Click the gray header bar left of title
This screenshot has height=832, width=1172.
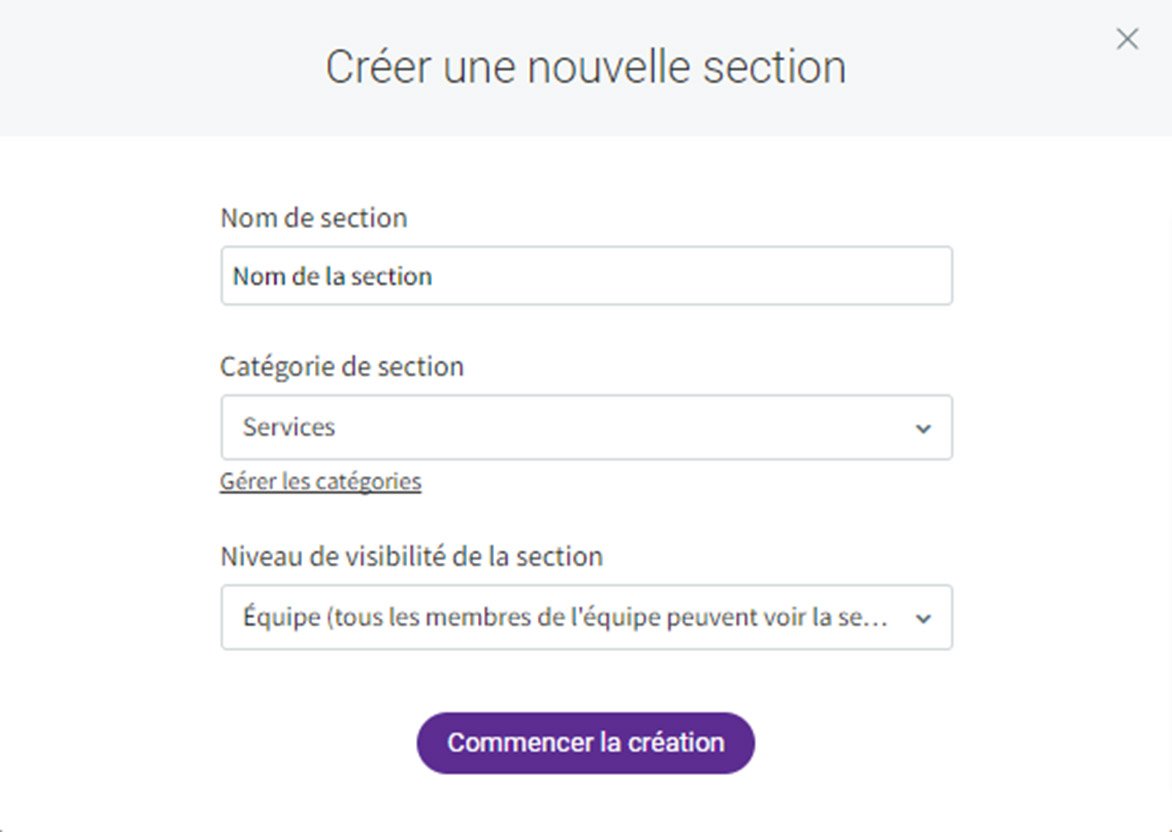coord(150,68)
